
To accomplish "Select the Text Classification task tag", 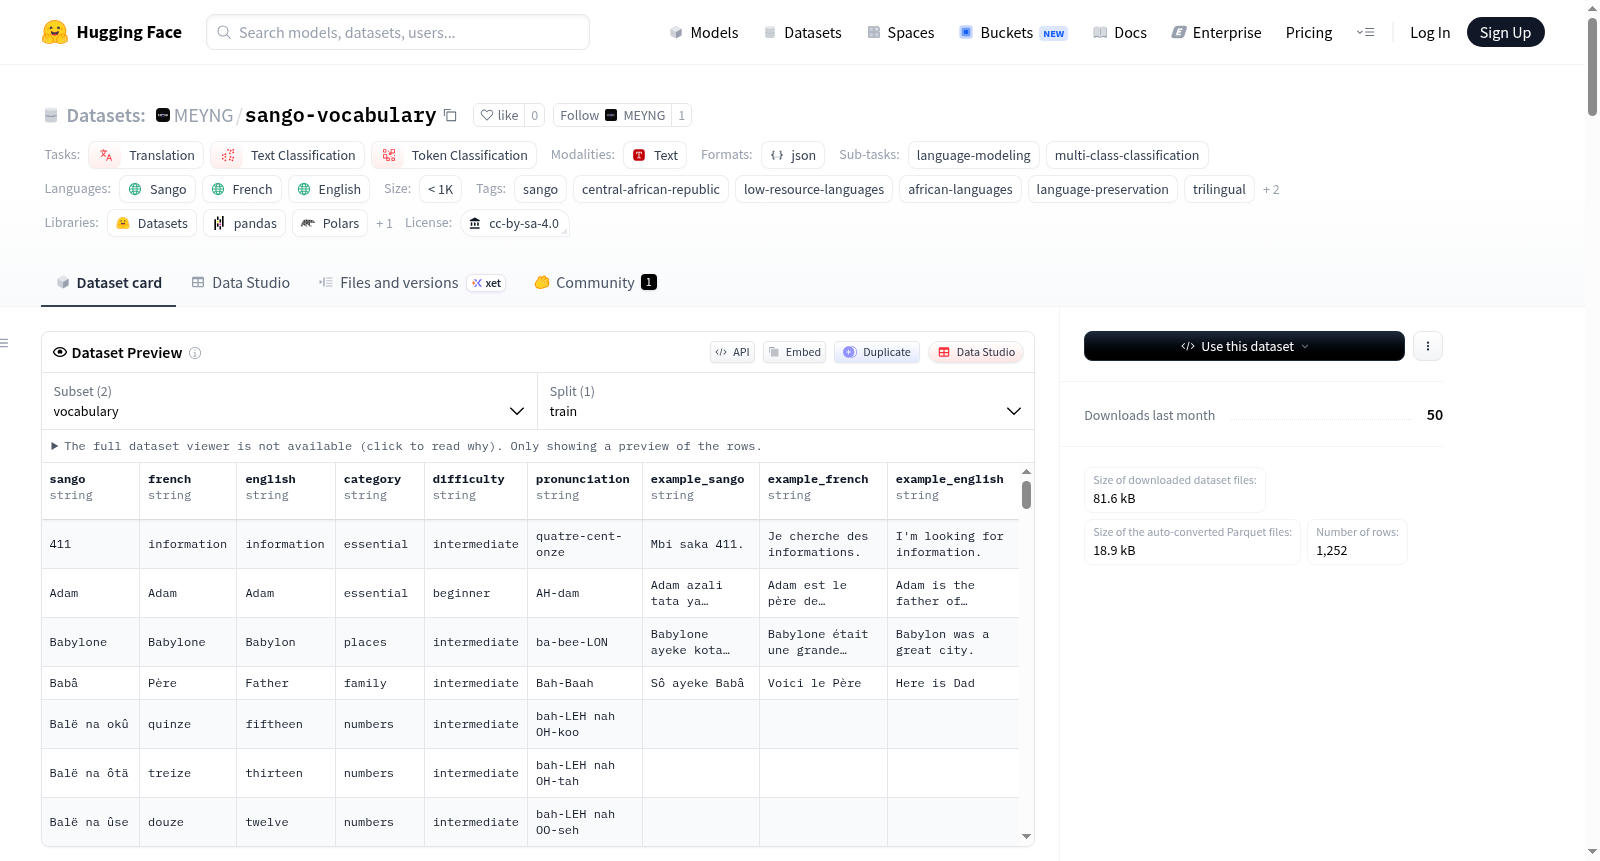I will pyautogui.click(x=289, y=155).
